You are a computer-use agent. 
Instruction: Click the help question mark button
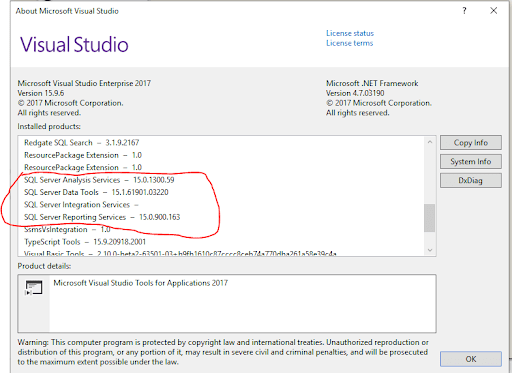464,11
